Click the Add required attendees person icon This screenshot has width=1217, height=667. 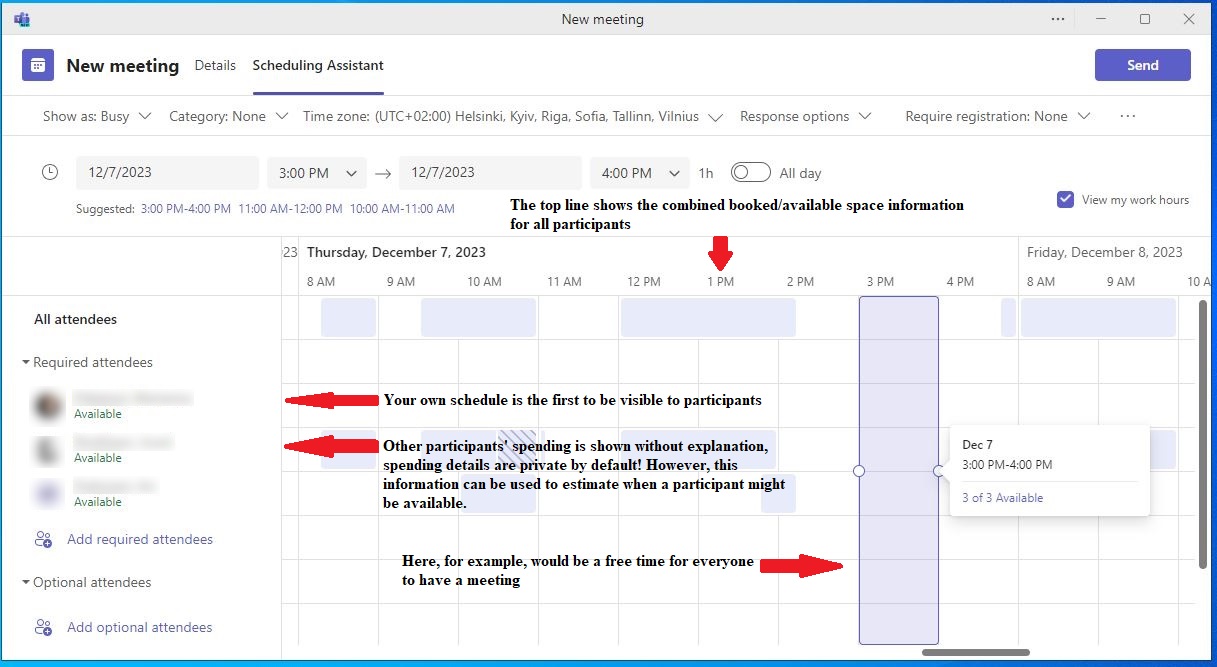43,540
